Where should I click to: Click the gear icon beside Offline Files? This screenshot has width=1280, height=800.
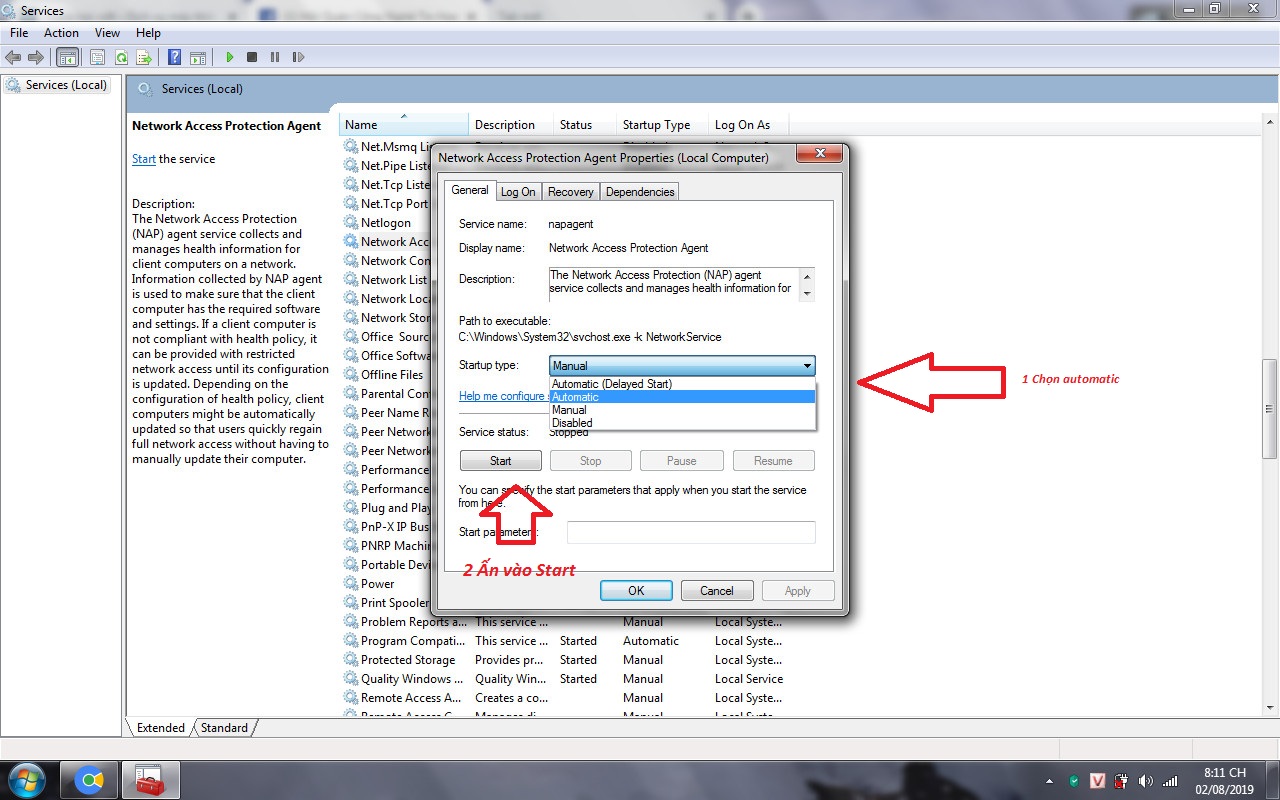[x=351, y=374]
